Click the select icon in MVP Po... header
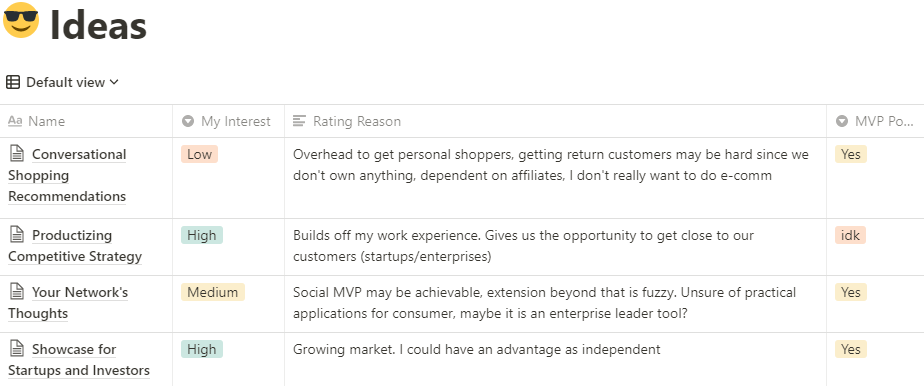The height and width of the screenshot is (386, 924). click(x=842, y=121)
